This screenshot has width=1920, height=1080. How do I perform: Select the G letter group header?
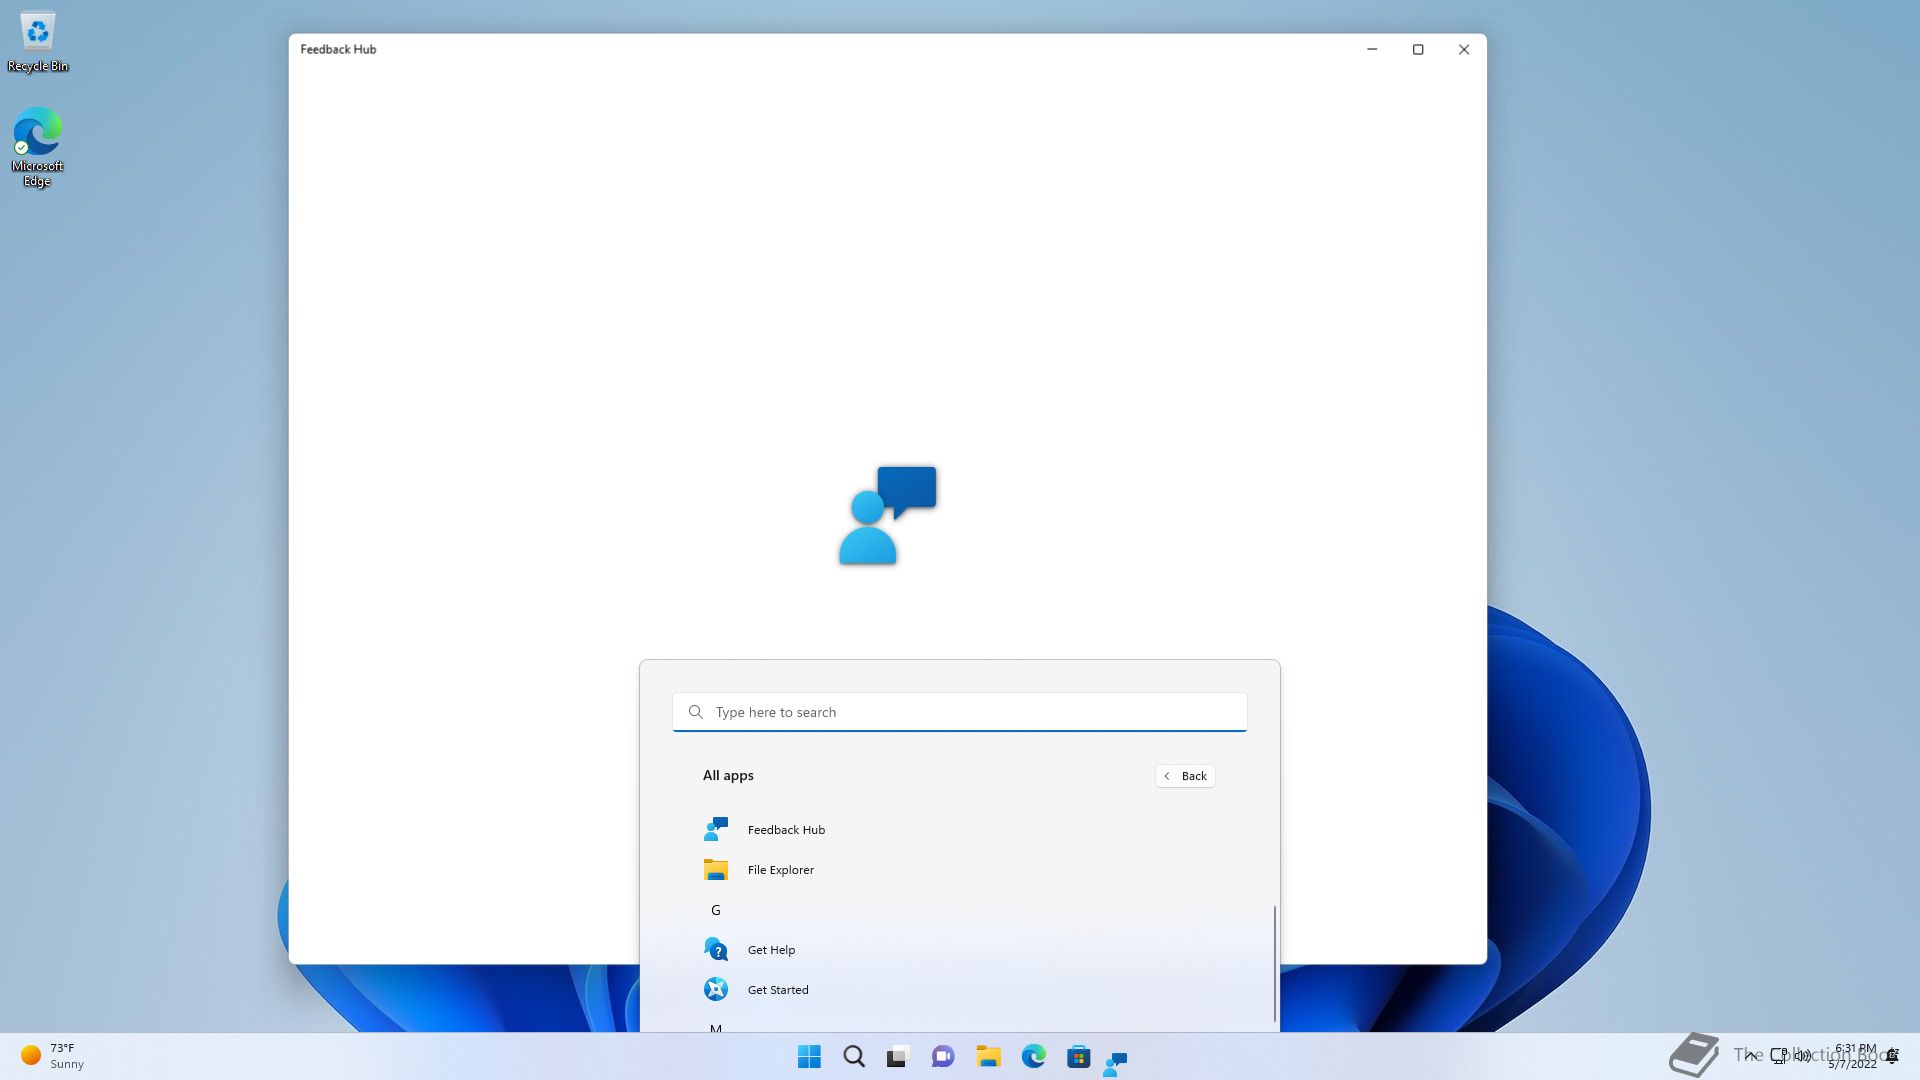coord(715,910)
